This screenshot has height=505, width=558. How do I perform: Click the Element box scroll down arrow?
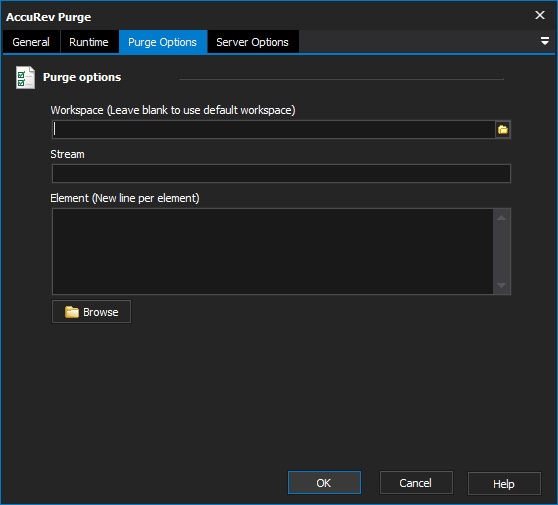502,285
